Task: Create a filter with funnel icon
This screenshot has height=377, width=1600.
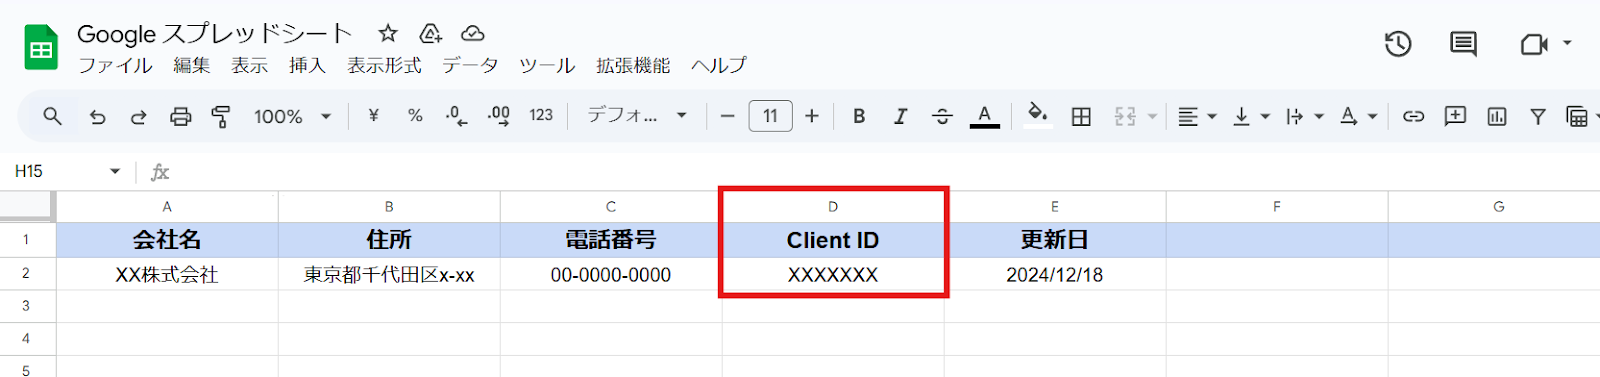Action: coord(1538,117)
